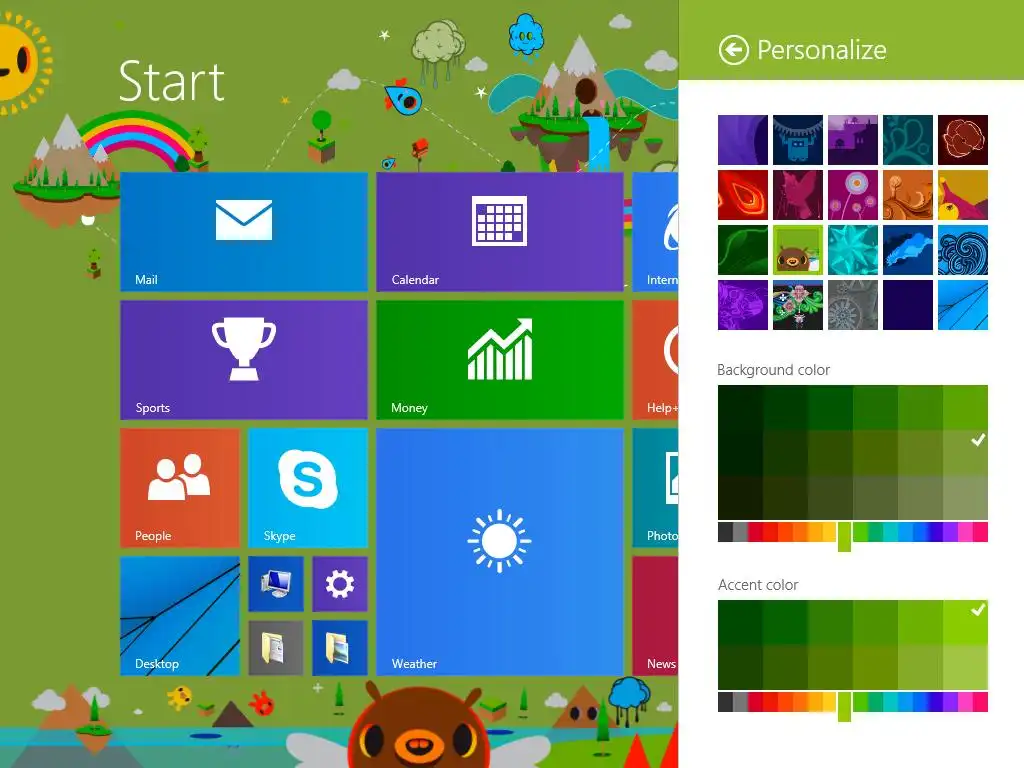The image size is (1024, 768).
Task: Select the green bee creature background thumbnail
Action: point(798,250)
